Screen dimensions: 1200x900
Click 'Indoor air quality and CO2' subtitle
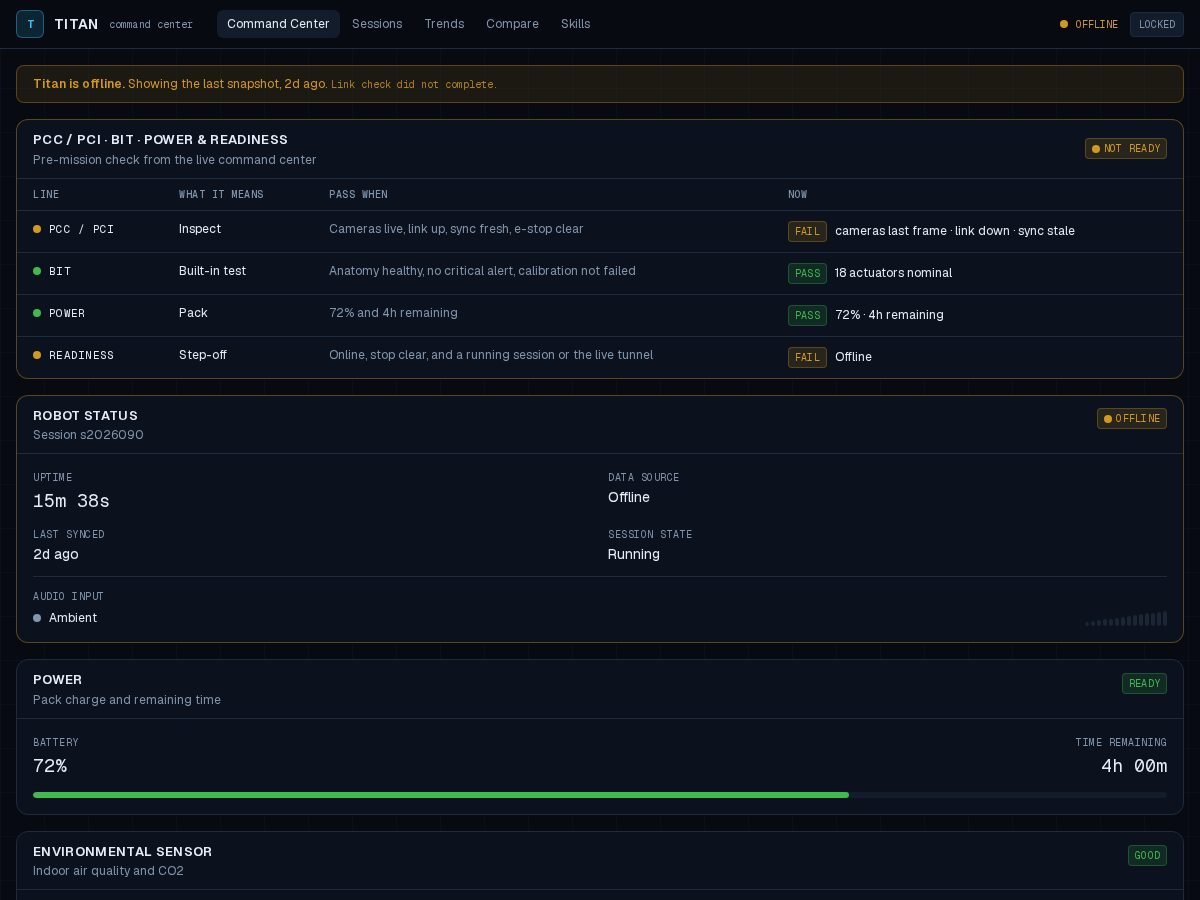[108, 871]
